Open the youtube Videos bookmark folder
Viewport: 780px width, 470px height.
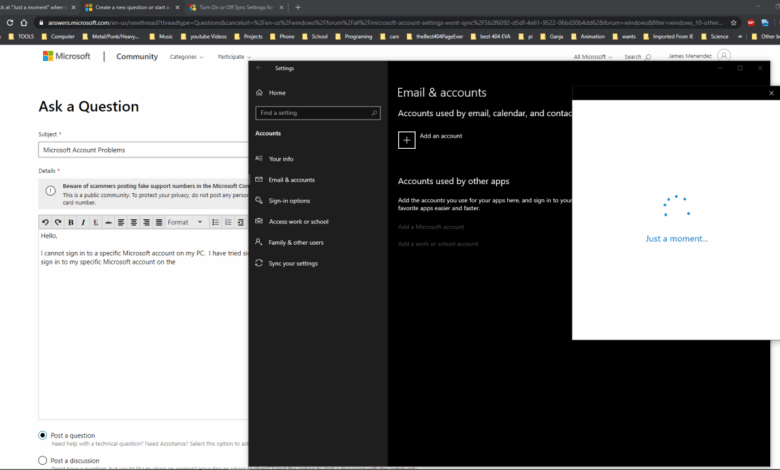point(203,36)
